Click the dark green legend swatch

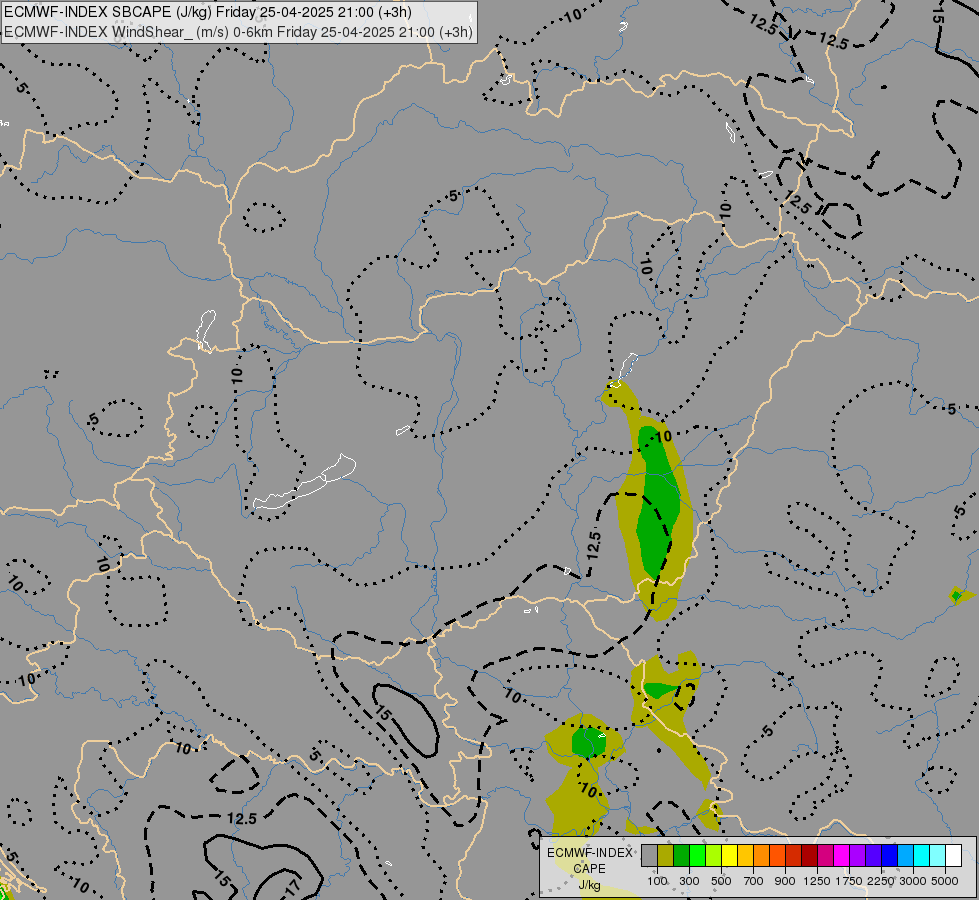click(681, 856)
